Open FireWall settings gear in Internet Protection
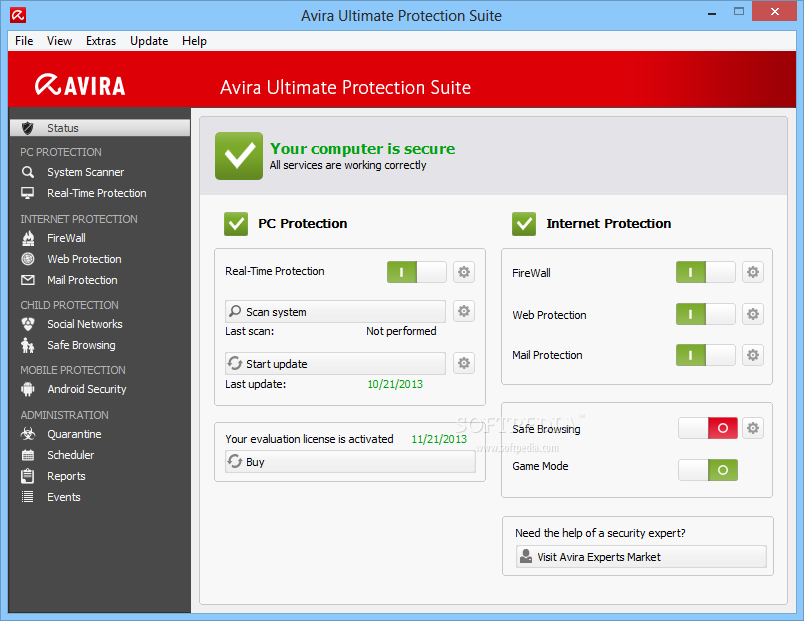This screenshot has width=804, height=621. point(753,272)
